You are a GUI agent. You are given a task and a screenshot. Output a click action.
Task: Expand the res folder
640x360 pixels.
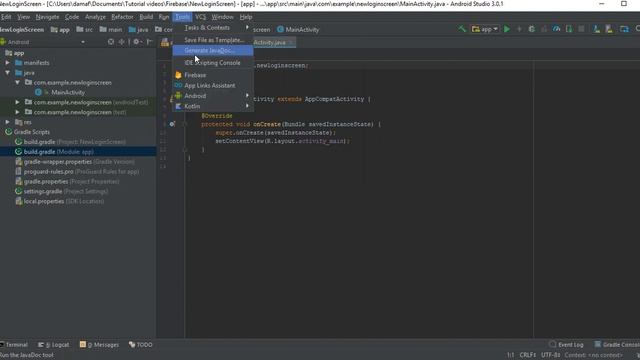click(x=7, y=122)
